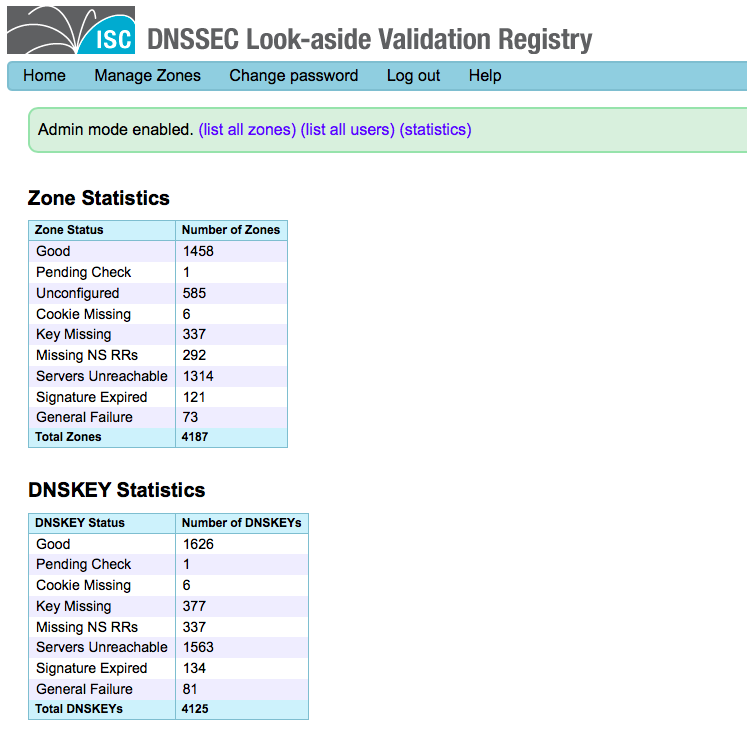Select the zone count 73

190,417
